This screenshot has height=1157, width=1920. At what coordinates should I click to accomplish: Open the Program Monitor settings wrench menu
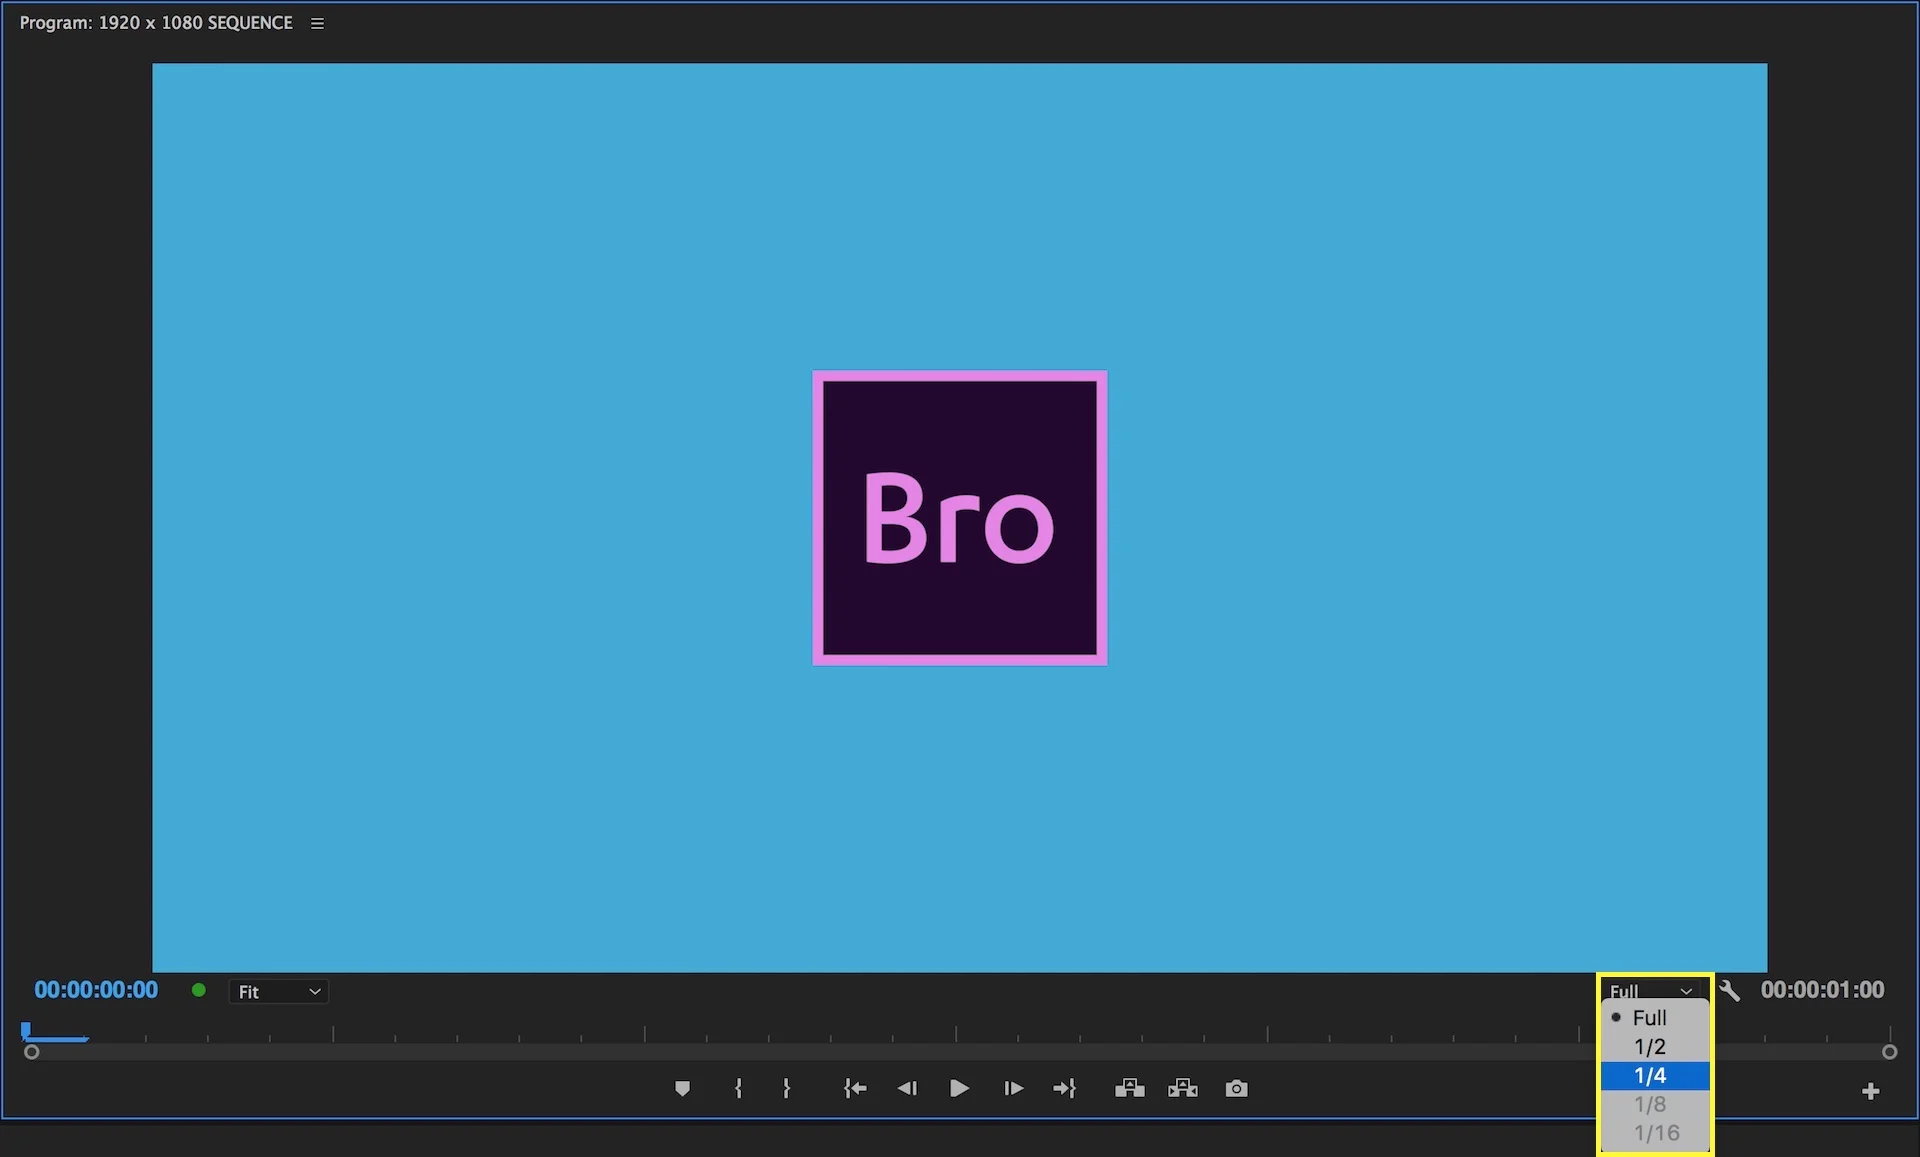1731,990
